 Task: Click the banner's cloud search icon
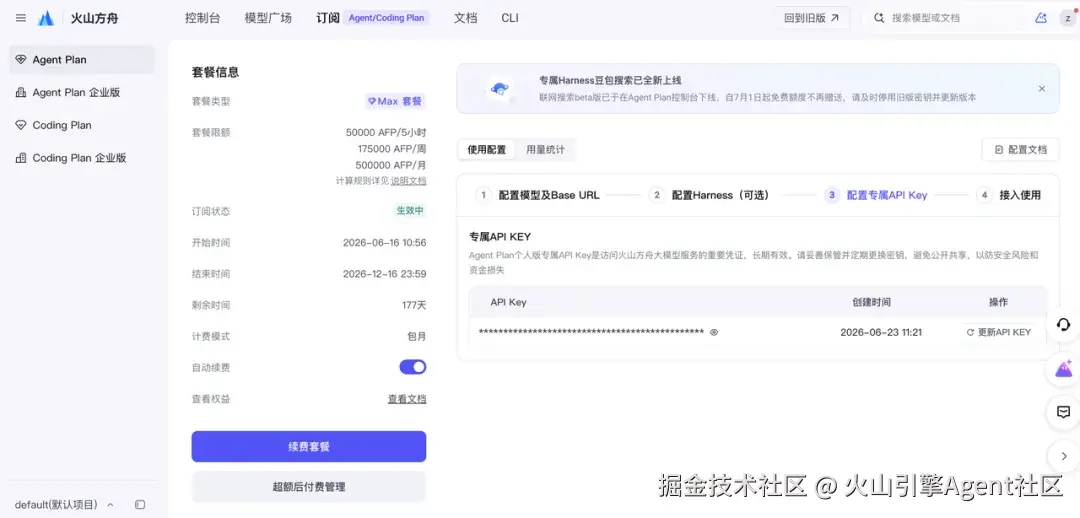tap(499, 88)
